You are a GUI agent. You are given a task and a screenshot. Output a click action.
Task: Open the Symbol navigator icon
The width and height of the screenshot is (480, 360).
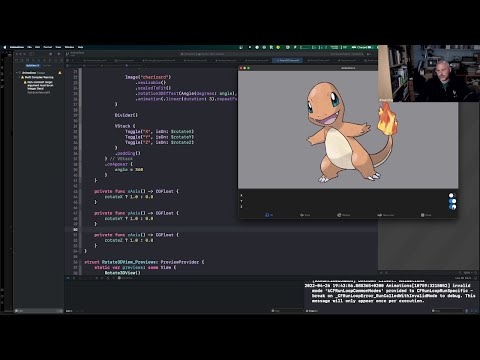coord(28,60)
